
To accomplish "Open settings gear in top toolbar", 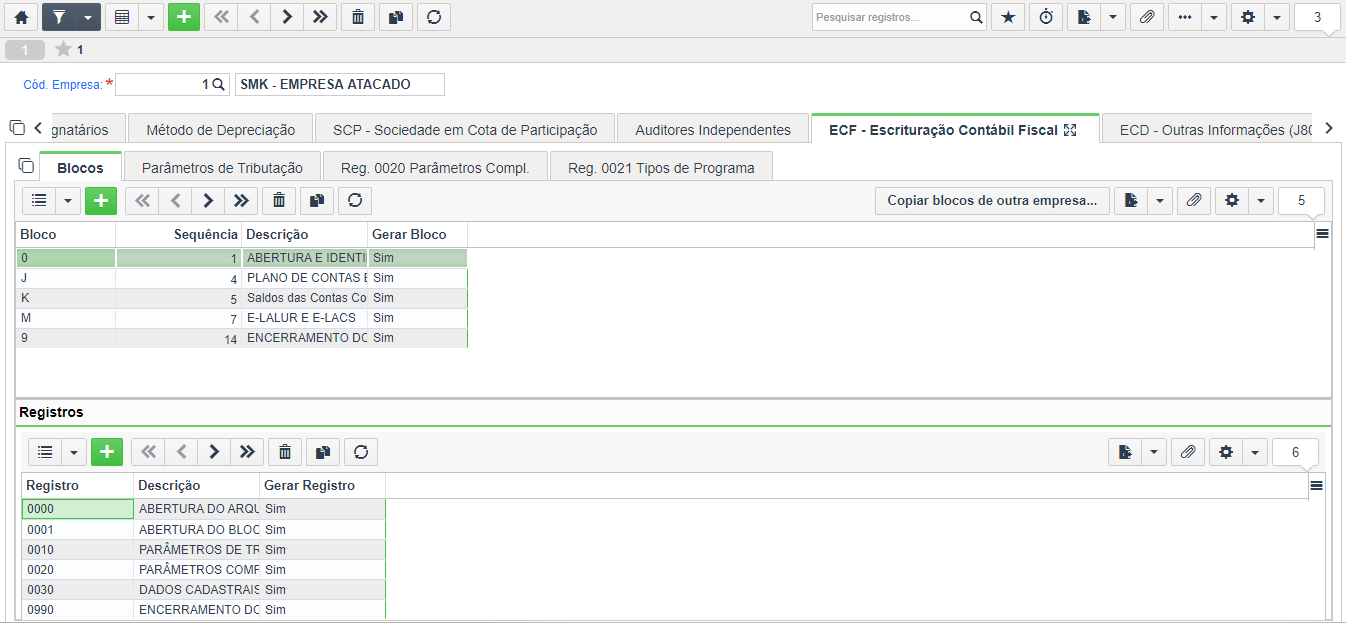I will click(x=1248, y=17).
